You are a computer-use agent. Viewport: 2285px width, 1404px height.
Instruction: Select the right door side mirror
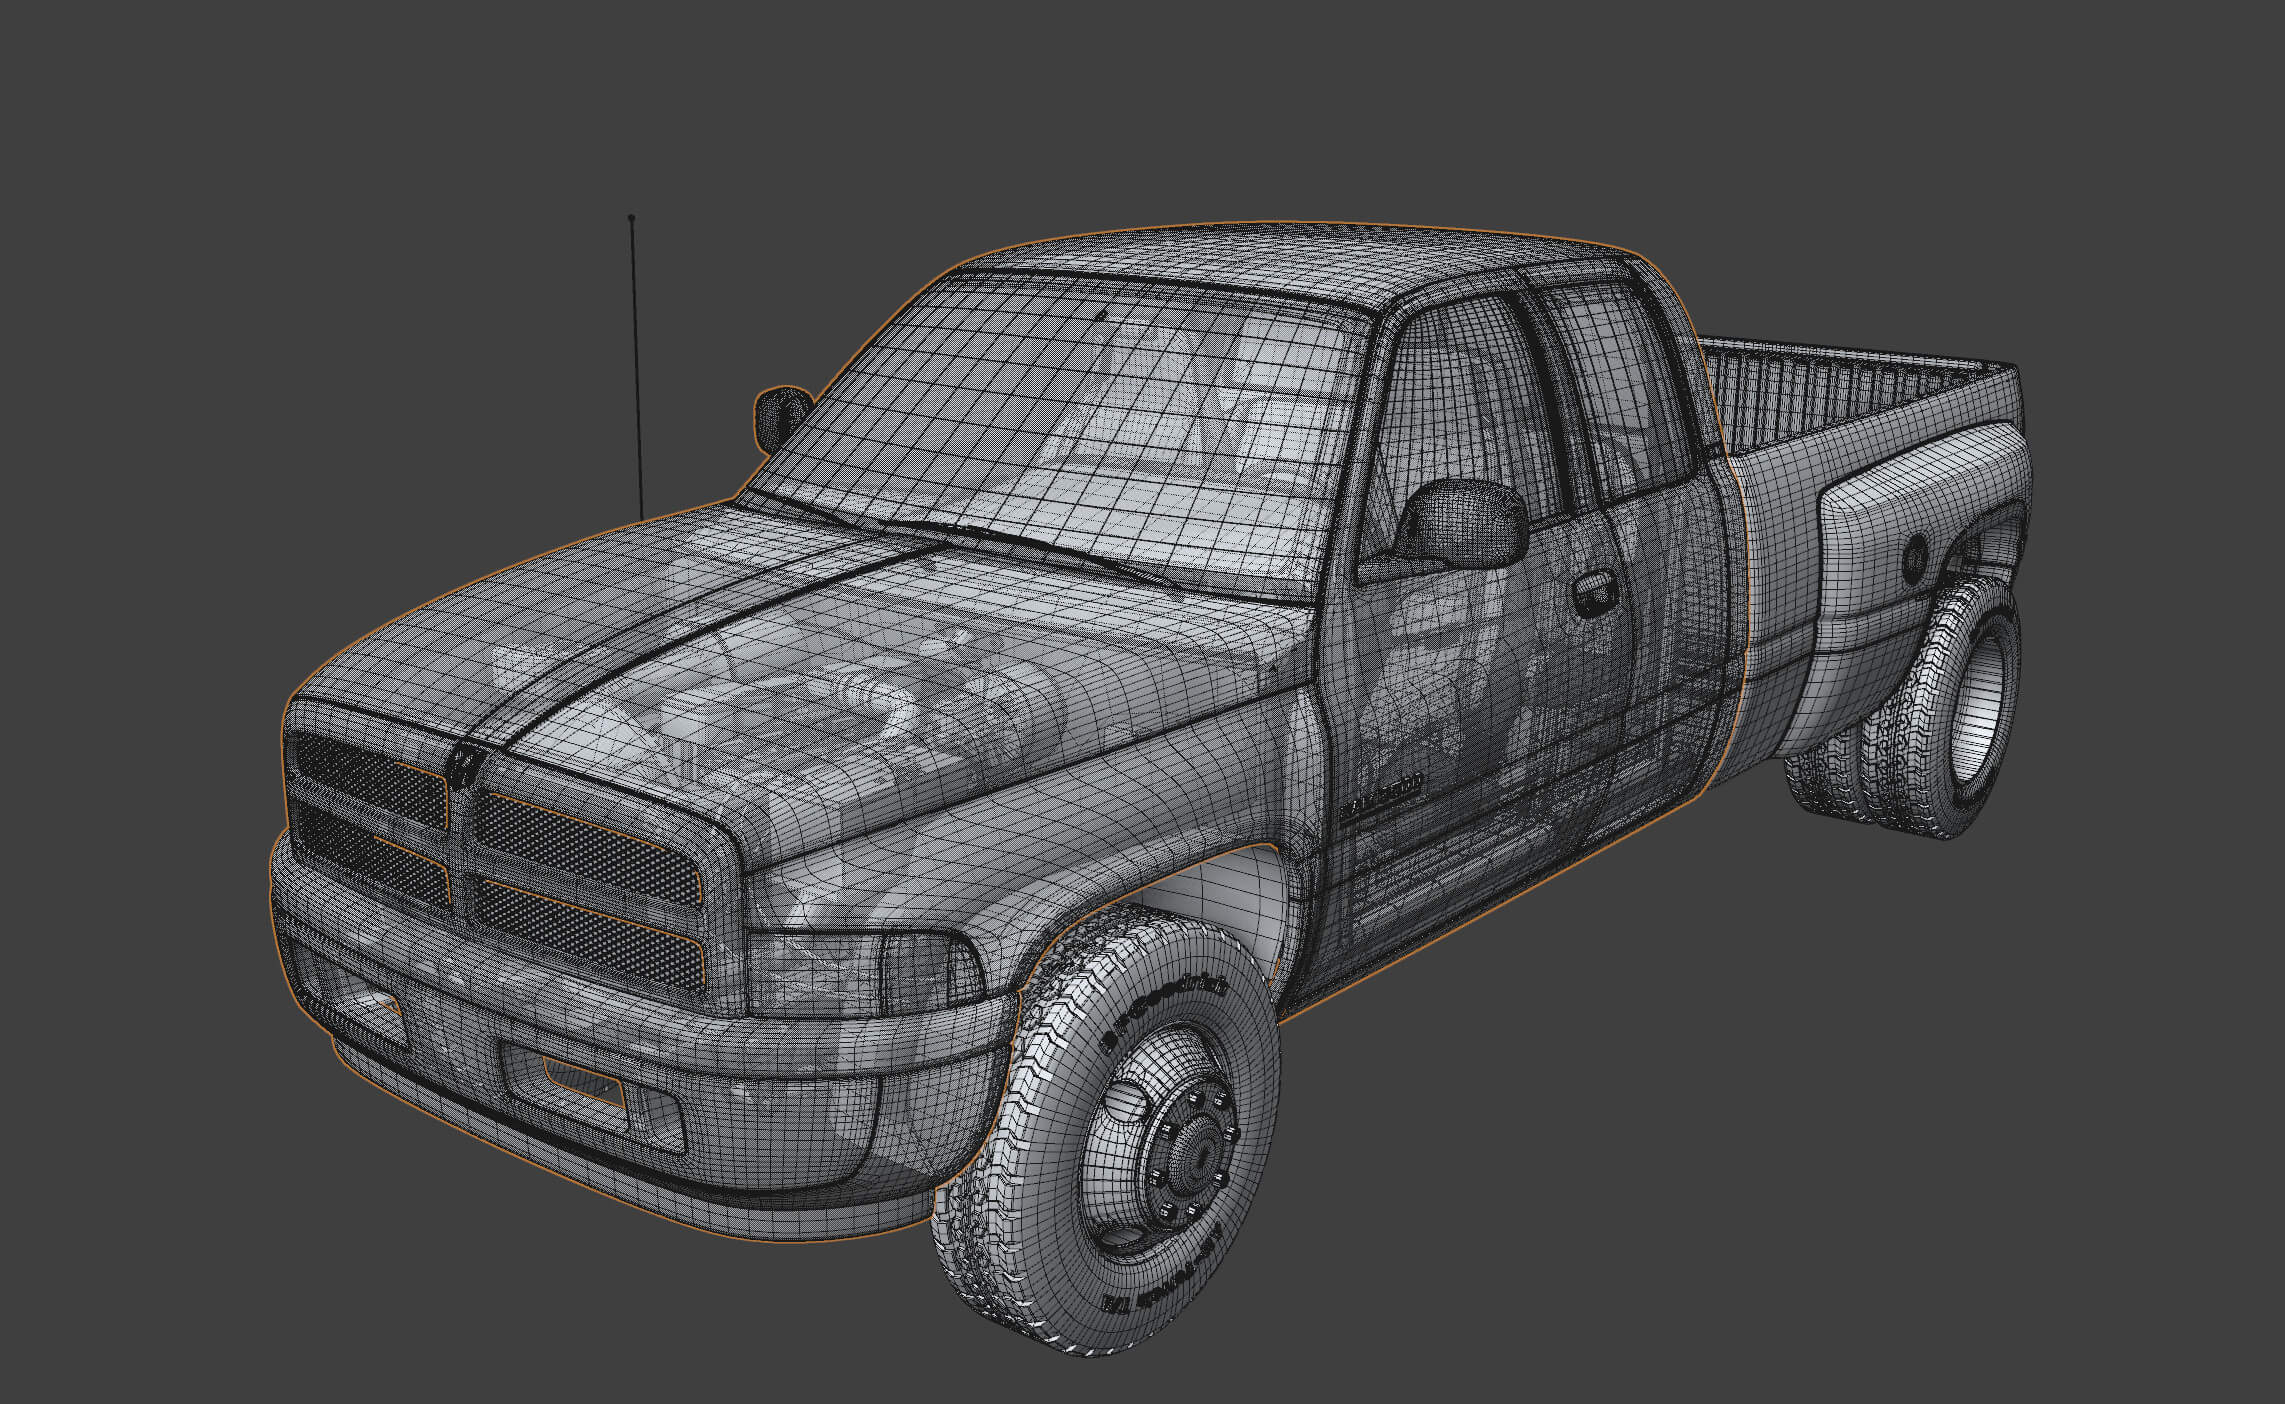point(1463,522)
